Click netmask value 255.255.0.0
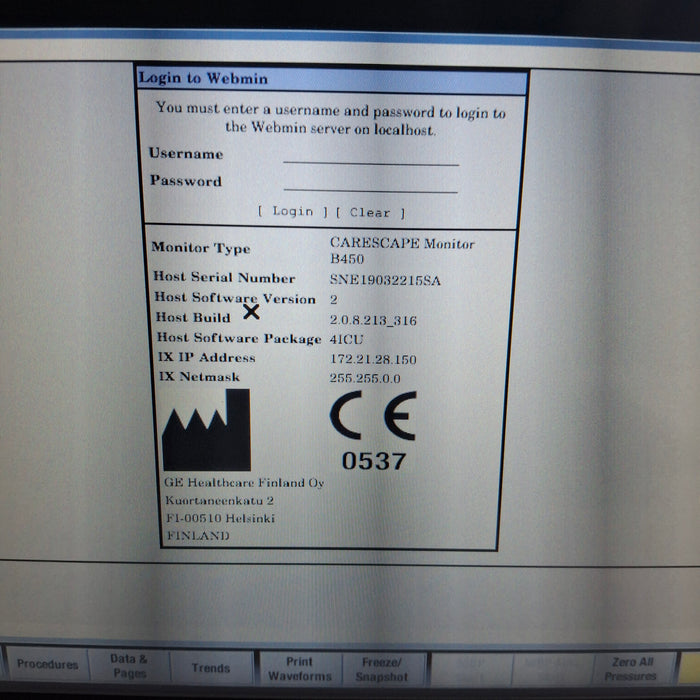Viewport: 700px width, 700px height. coord(365,378)
